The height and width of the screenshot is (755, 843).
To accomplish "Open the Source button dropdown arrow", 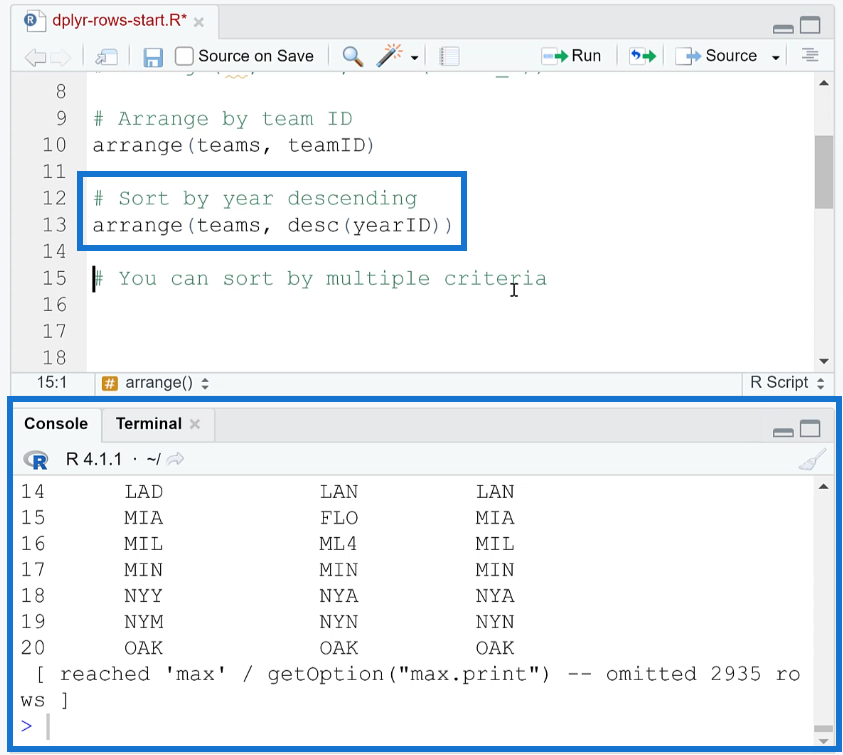I will pos(775,57).
